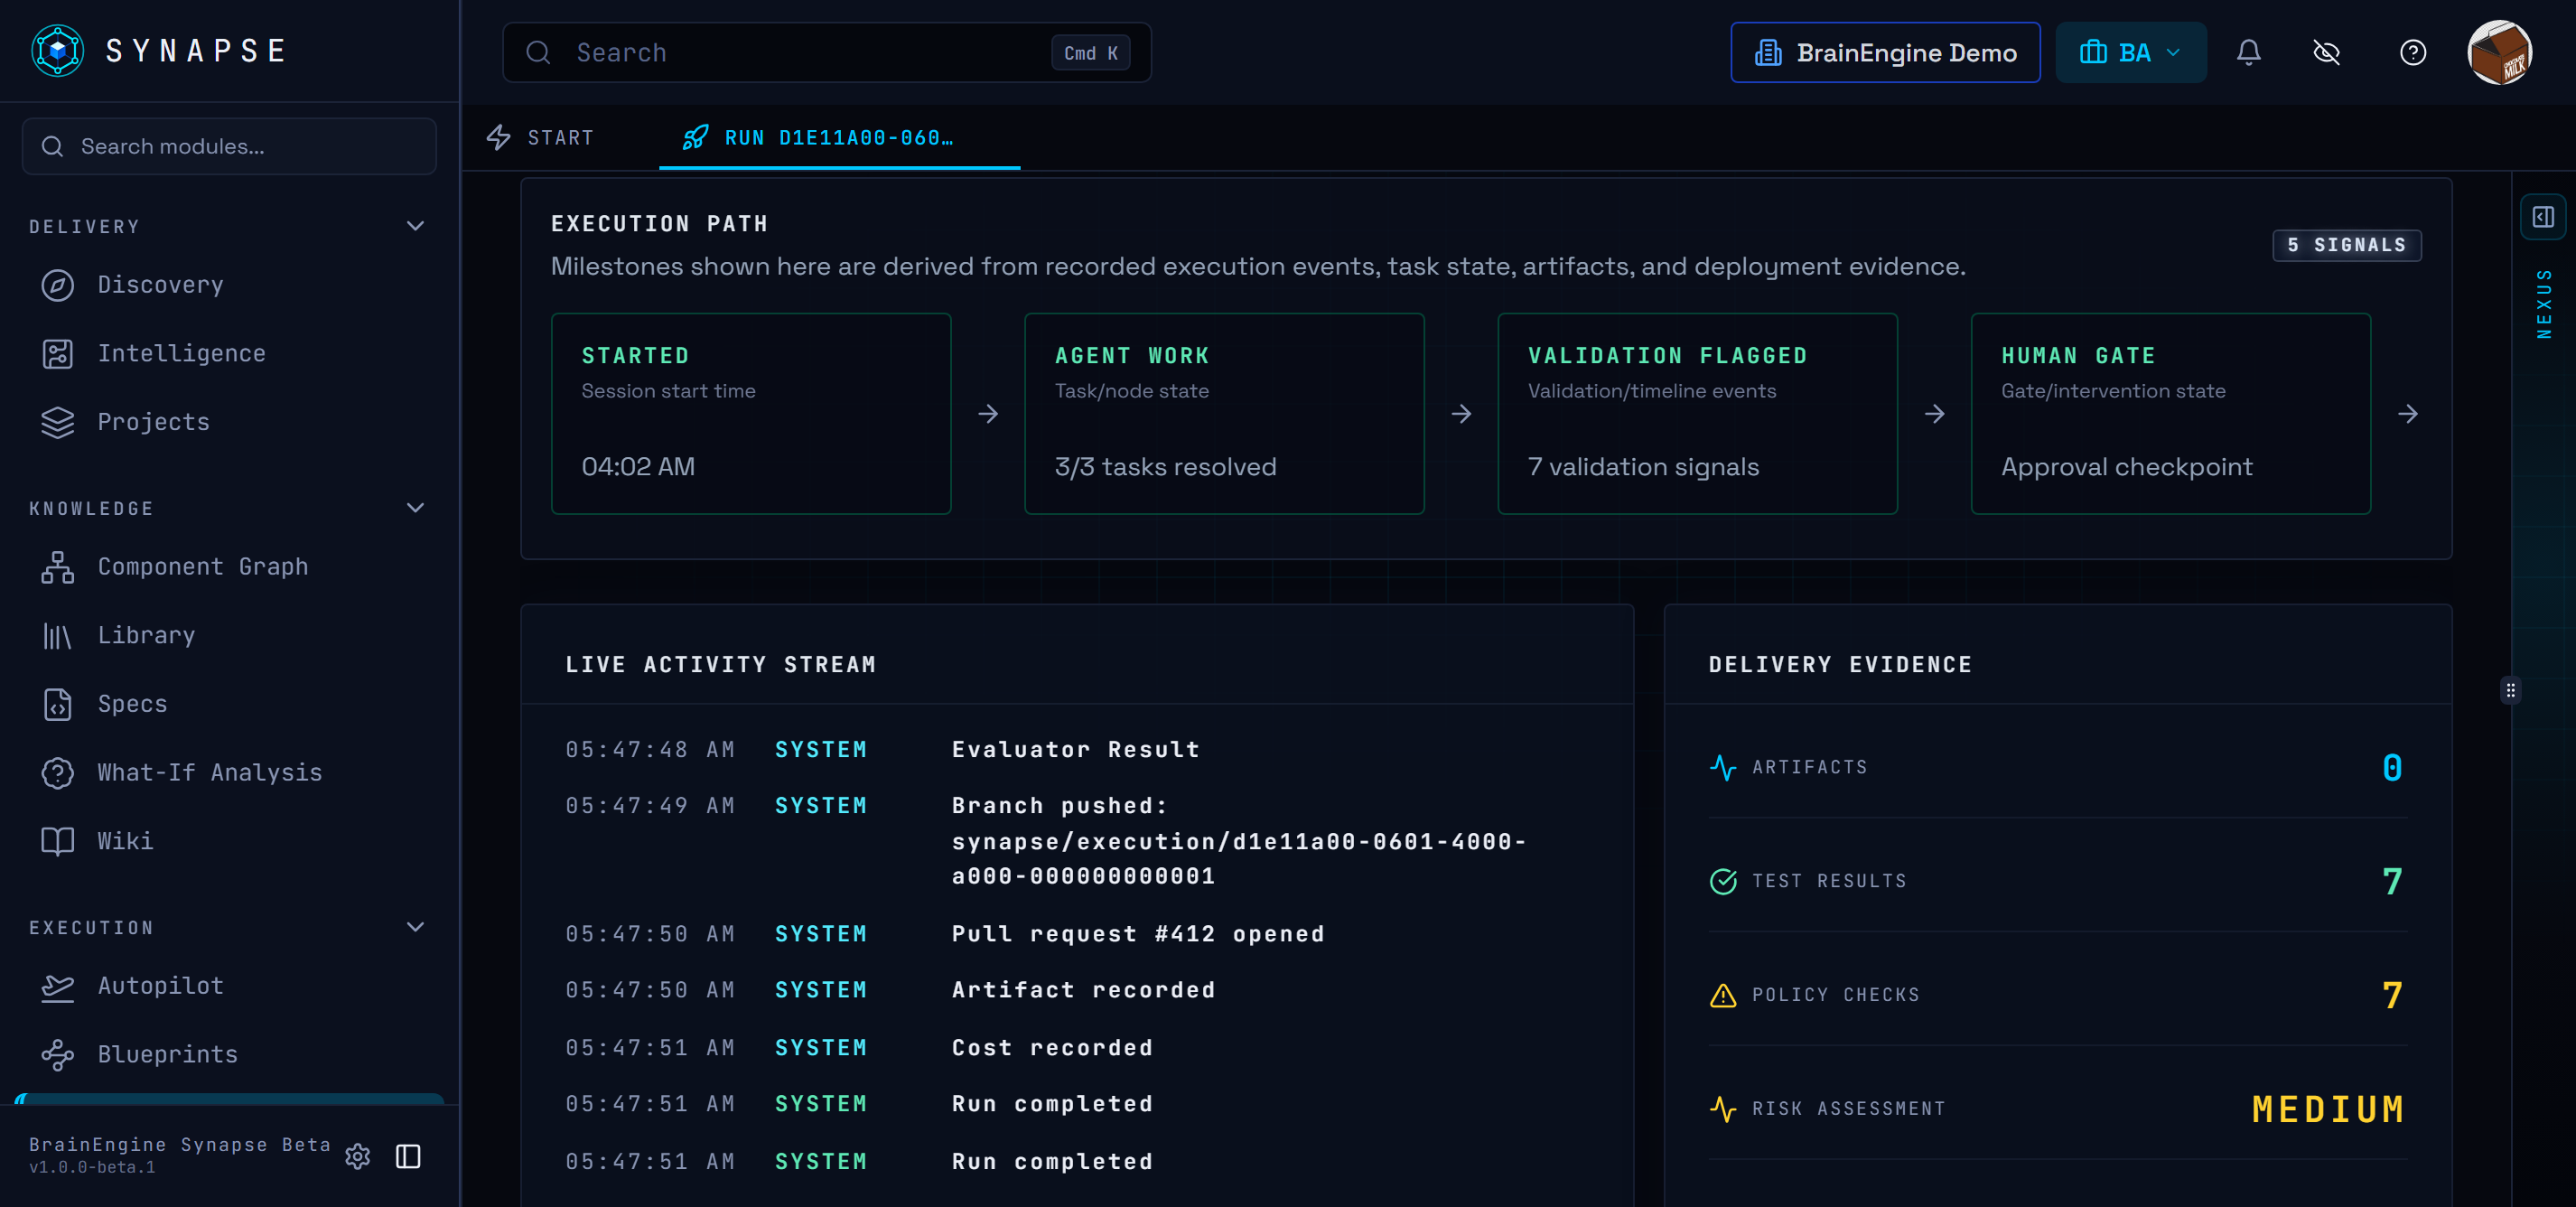The image size is (2576, 1207).
Task: Toggle the crossed-eye visibility icon
Action: click(2326, 52)
